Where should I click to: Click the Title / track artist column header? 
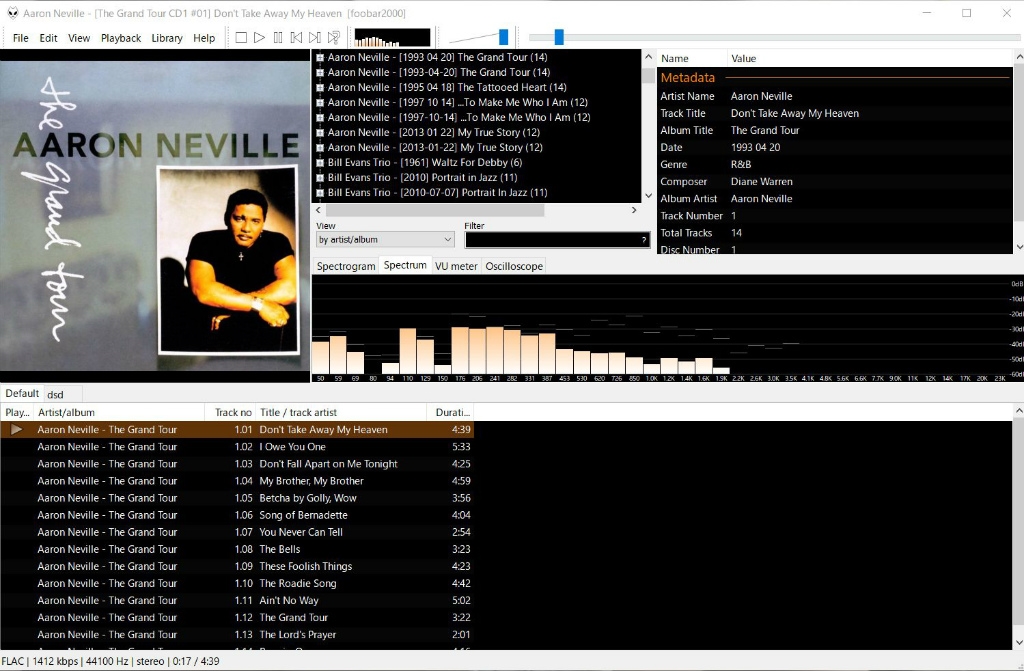click(x=298, y=412)
